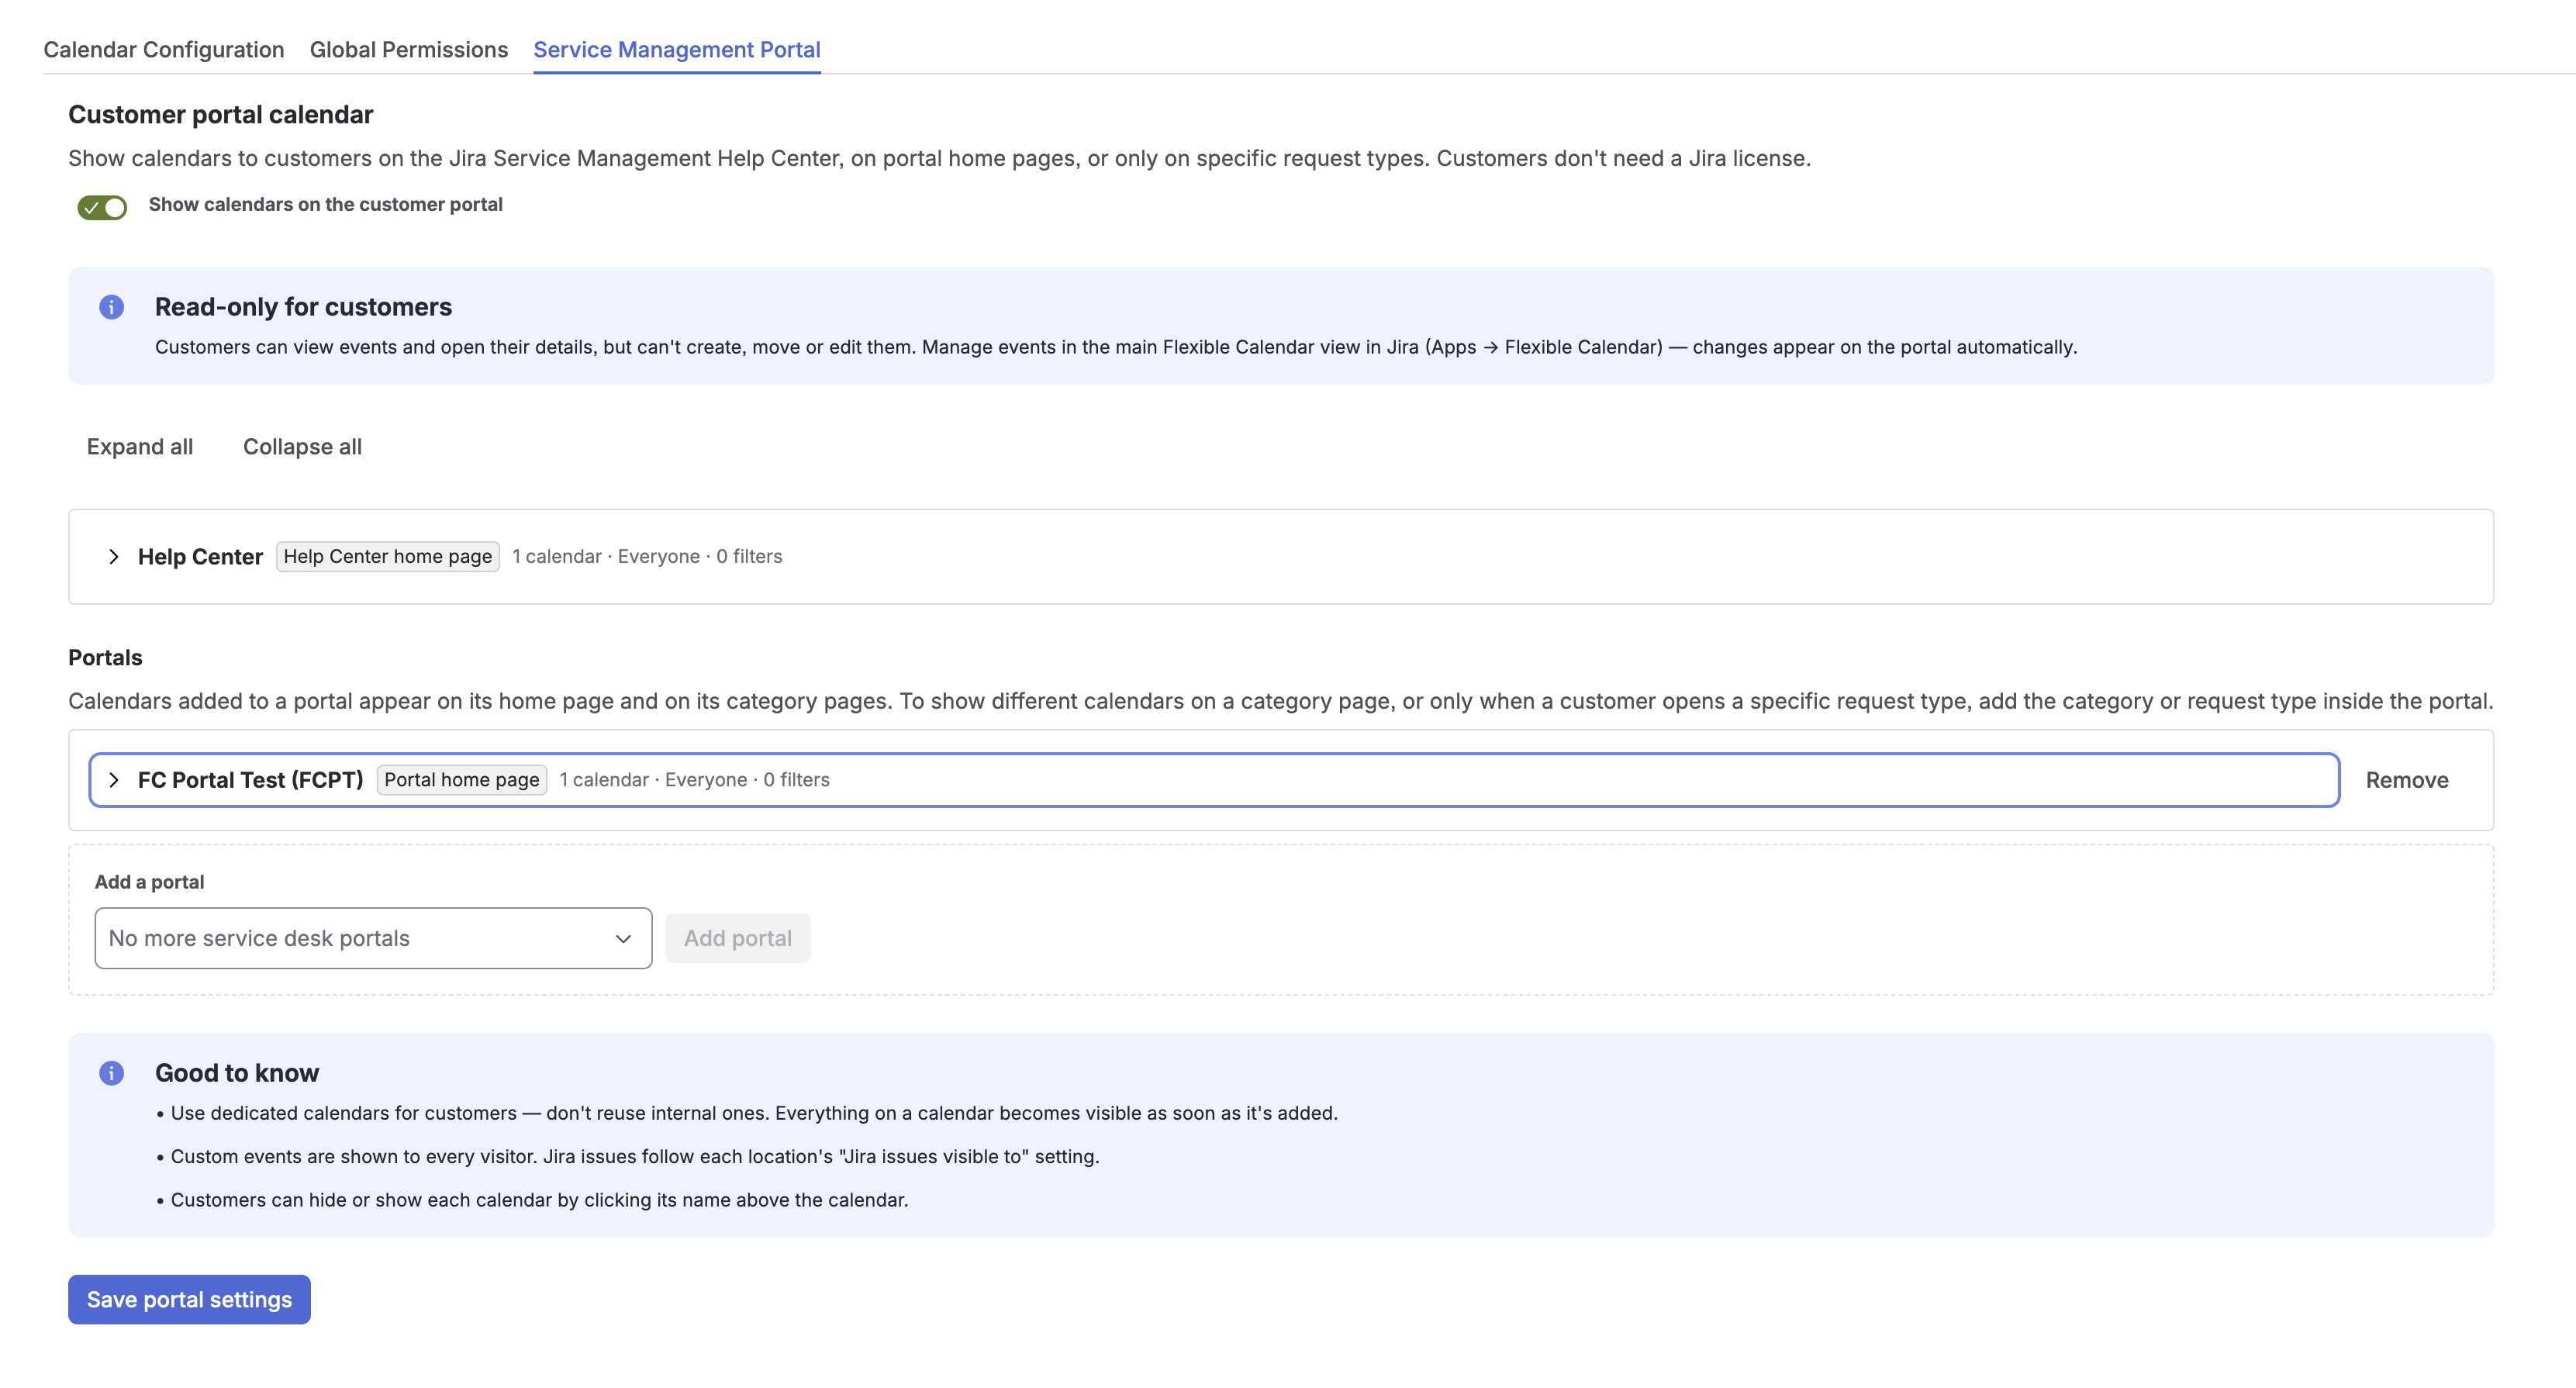Remove the FC Portal Test portal

[x=2407, y=780]
